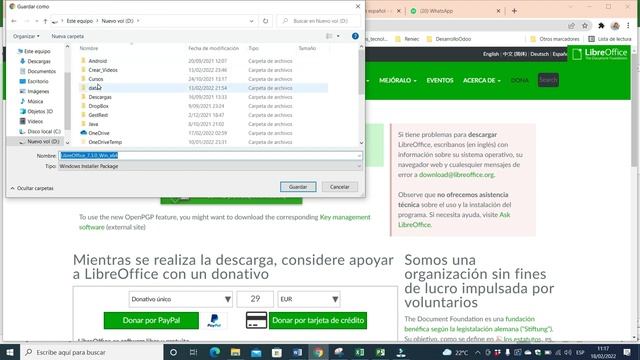Expand the MEJÓRALO menu
The image size is (640, 360).
398,80
